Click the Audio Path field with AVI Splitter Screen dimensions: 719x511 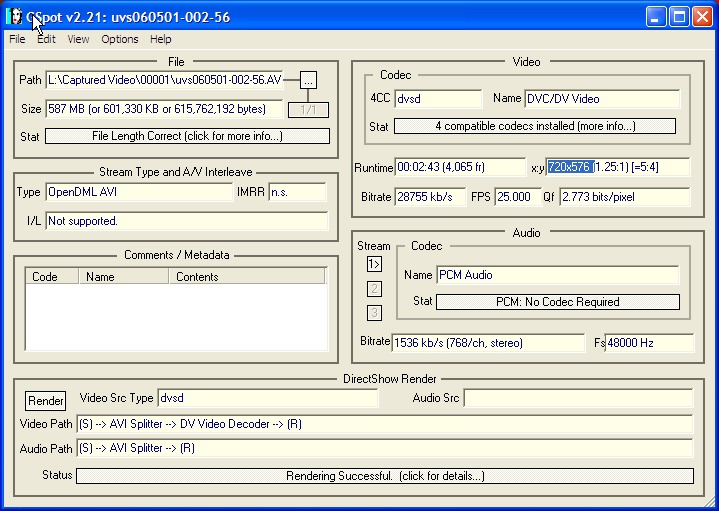[x=385, y=448]
